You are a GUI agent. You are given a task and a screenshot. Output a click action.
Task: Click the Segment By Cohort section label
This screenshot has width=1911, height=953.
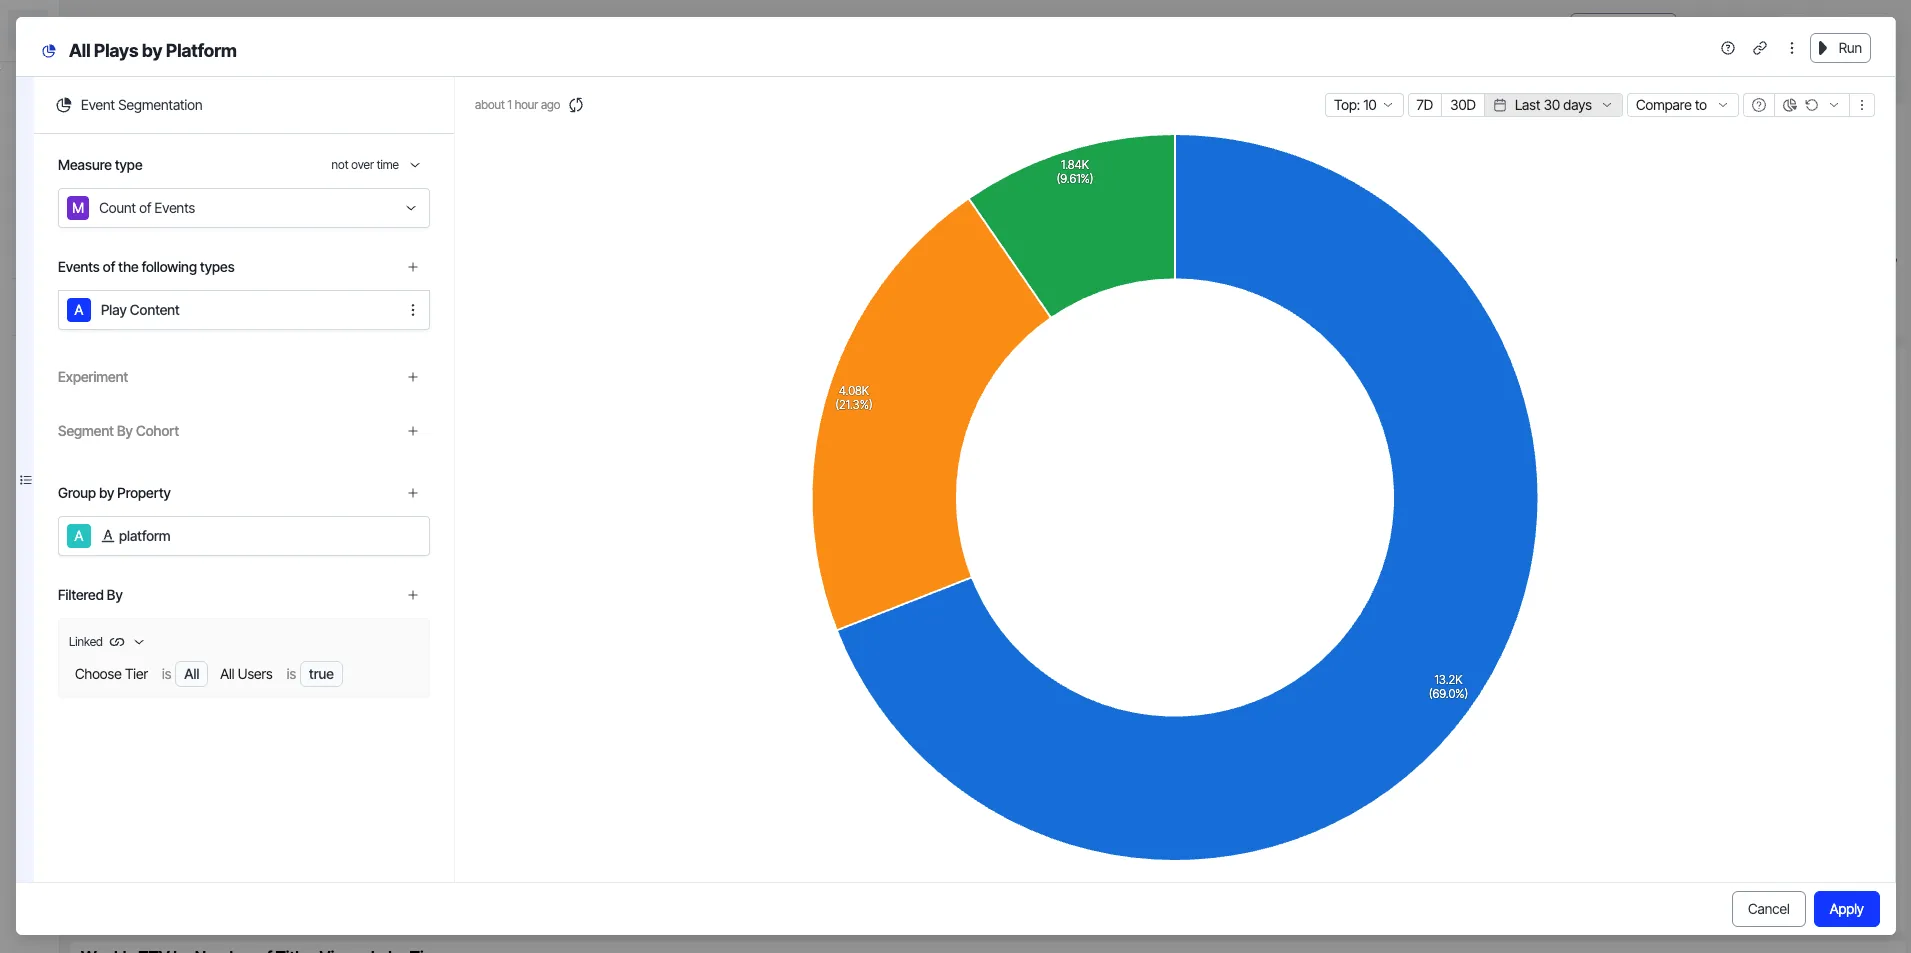(x=118, y=431)
